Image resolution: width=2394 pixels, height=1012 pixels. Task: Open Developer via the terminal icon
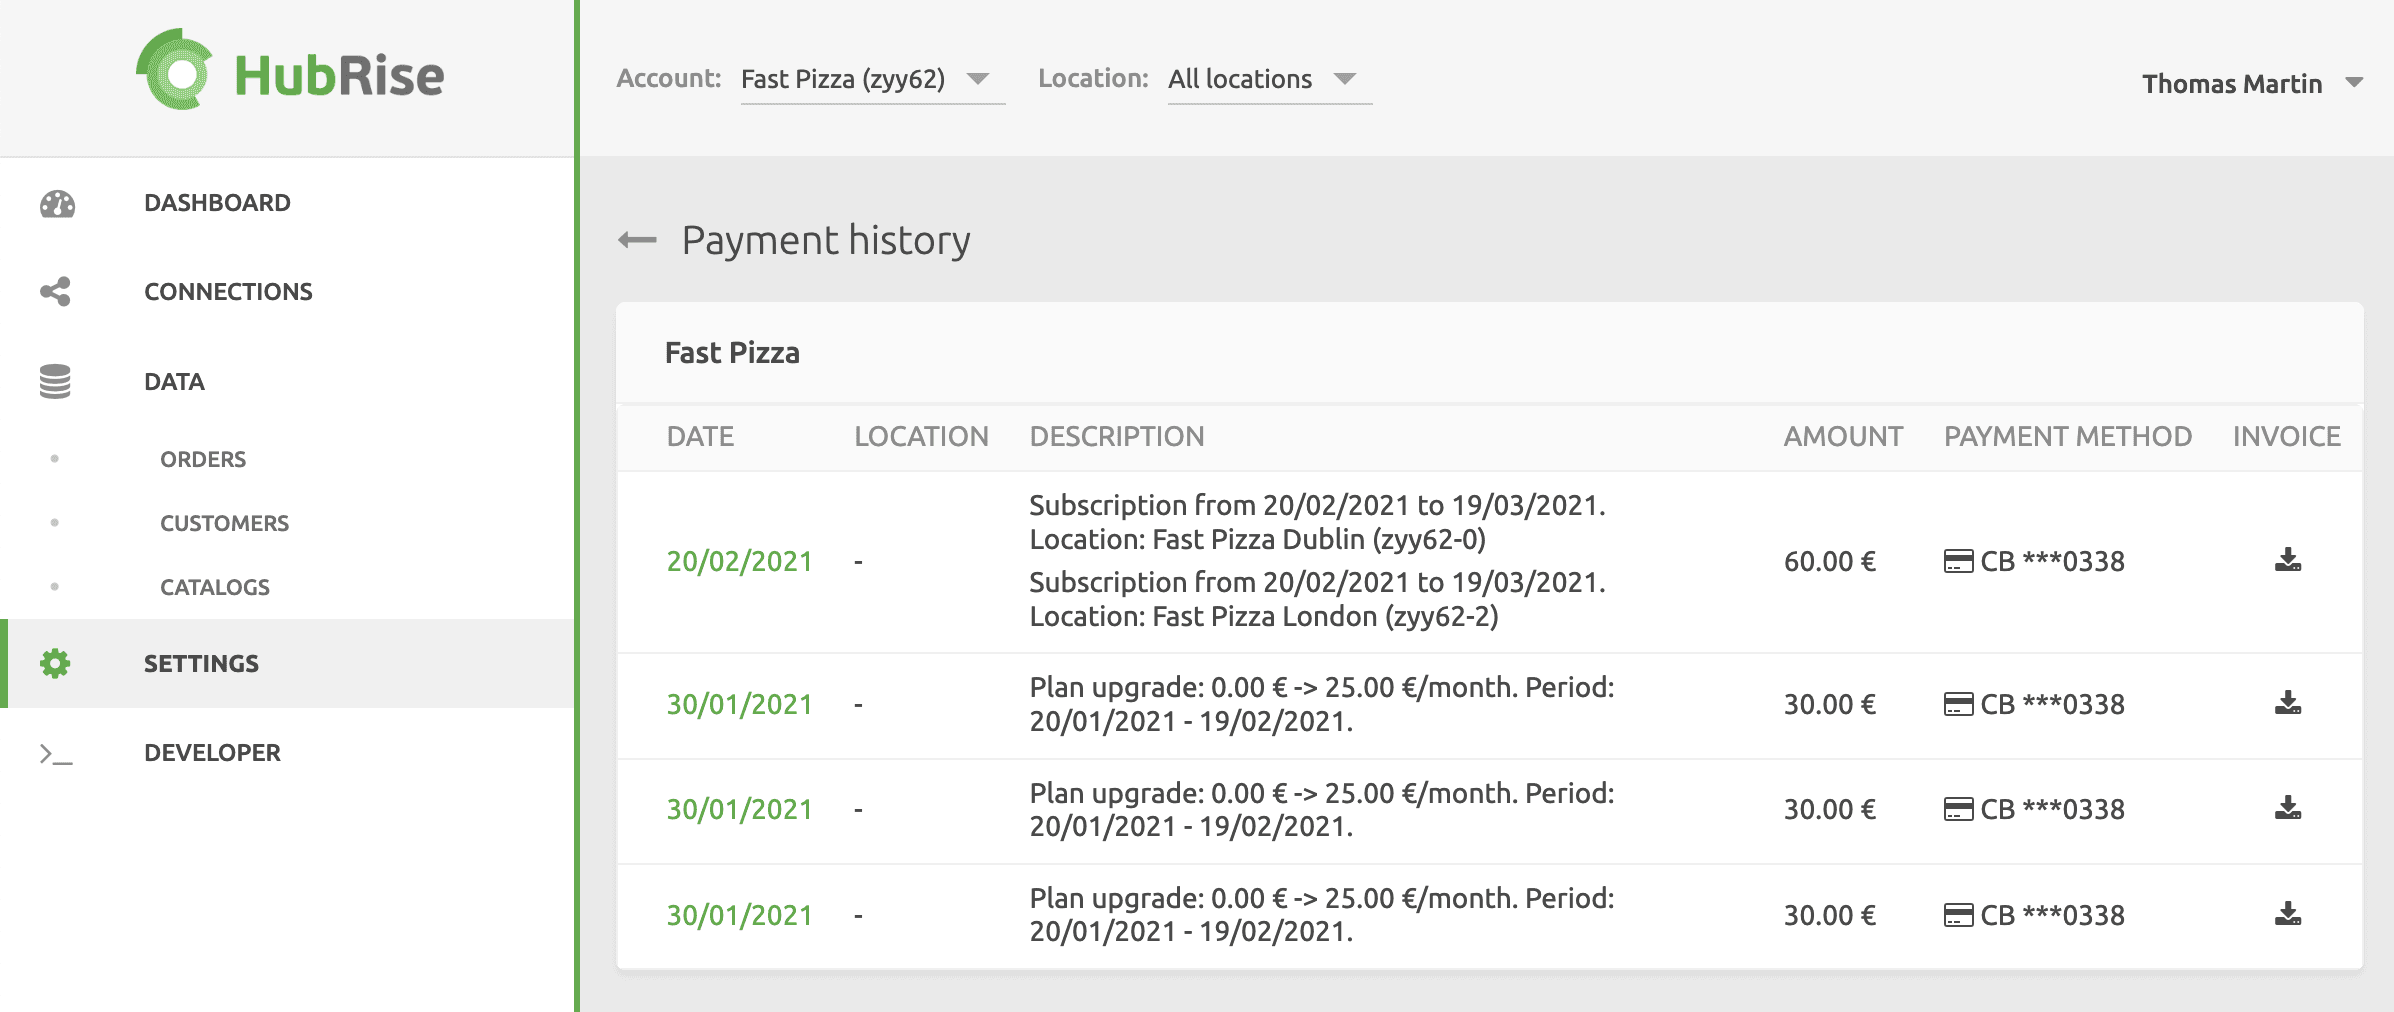[x=54, y=753]
